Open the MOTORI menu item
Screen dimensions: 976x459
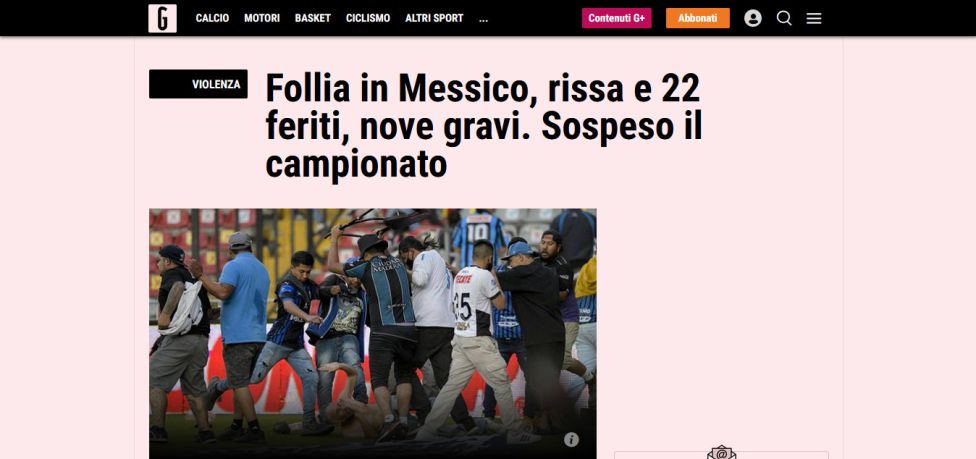(x=261, y=18)
